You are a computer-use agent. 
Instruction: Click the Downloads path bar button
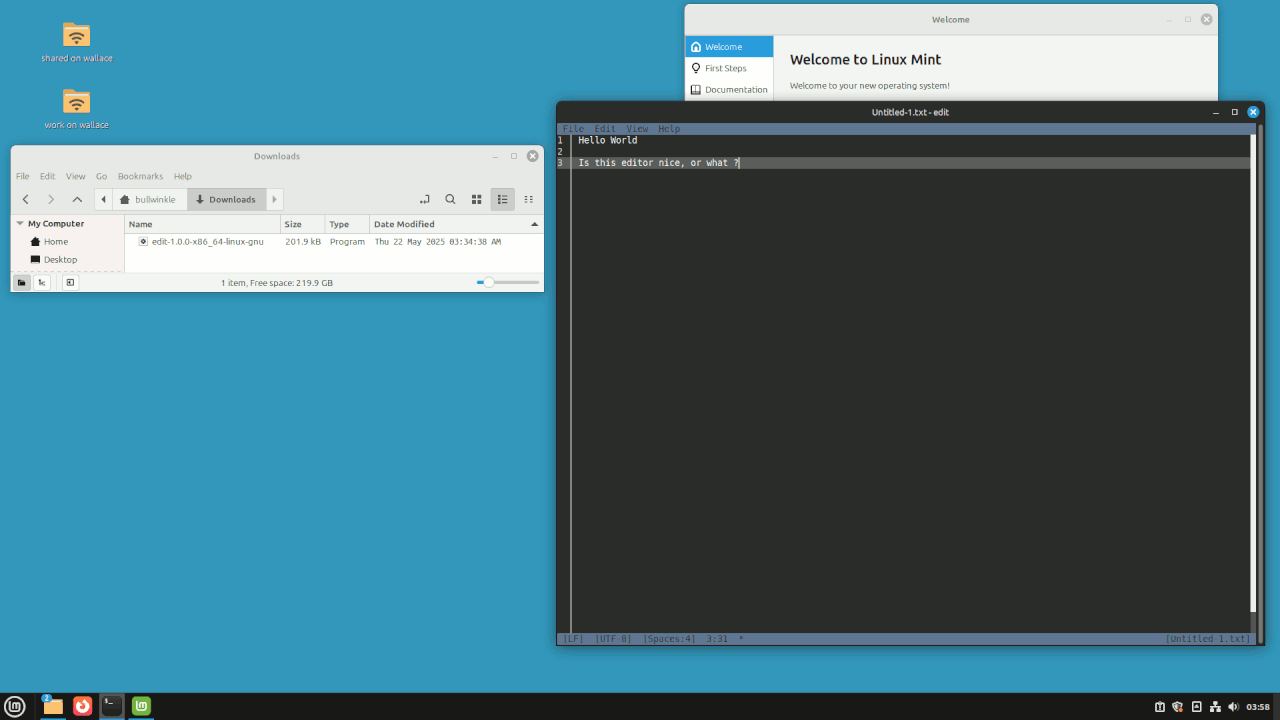(226, 199)
